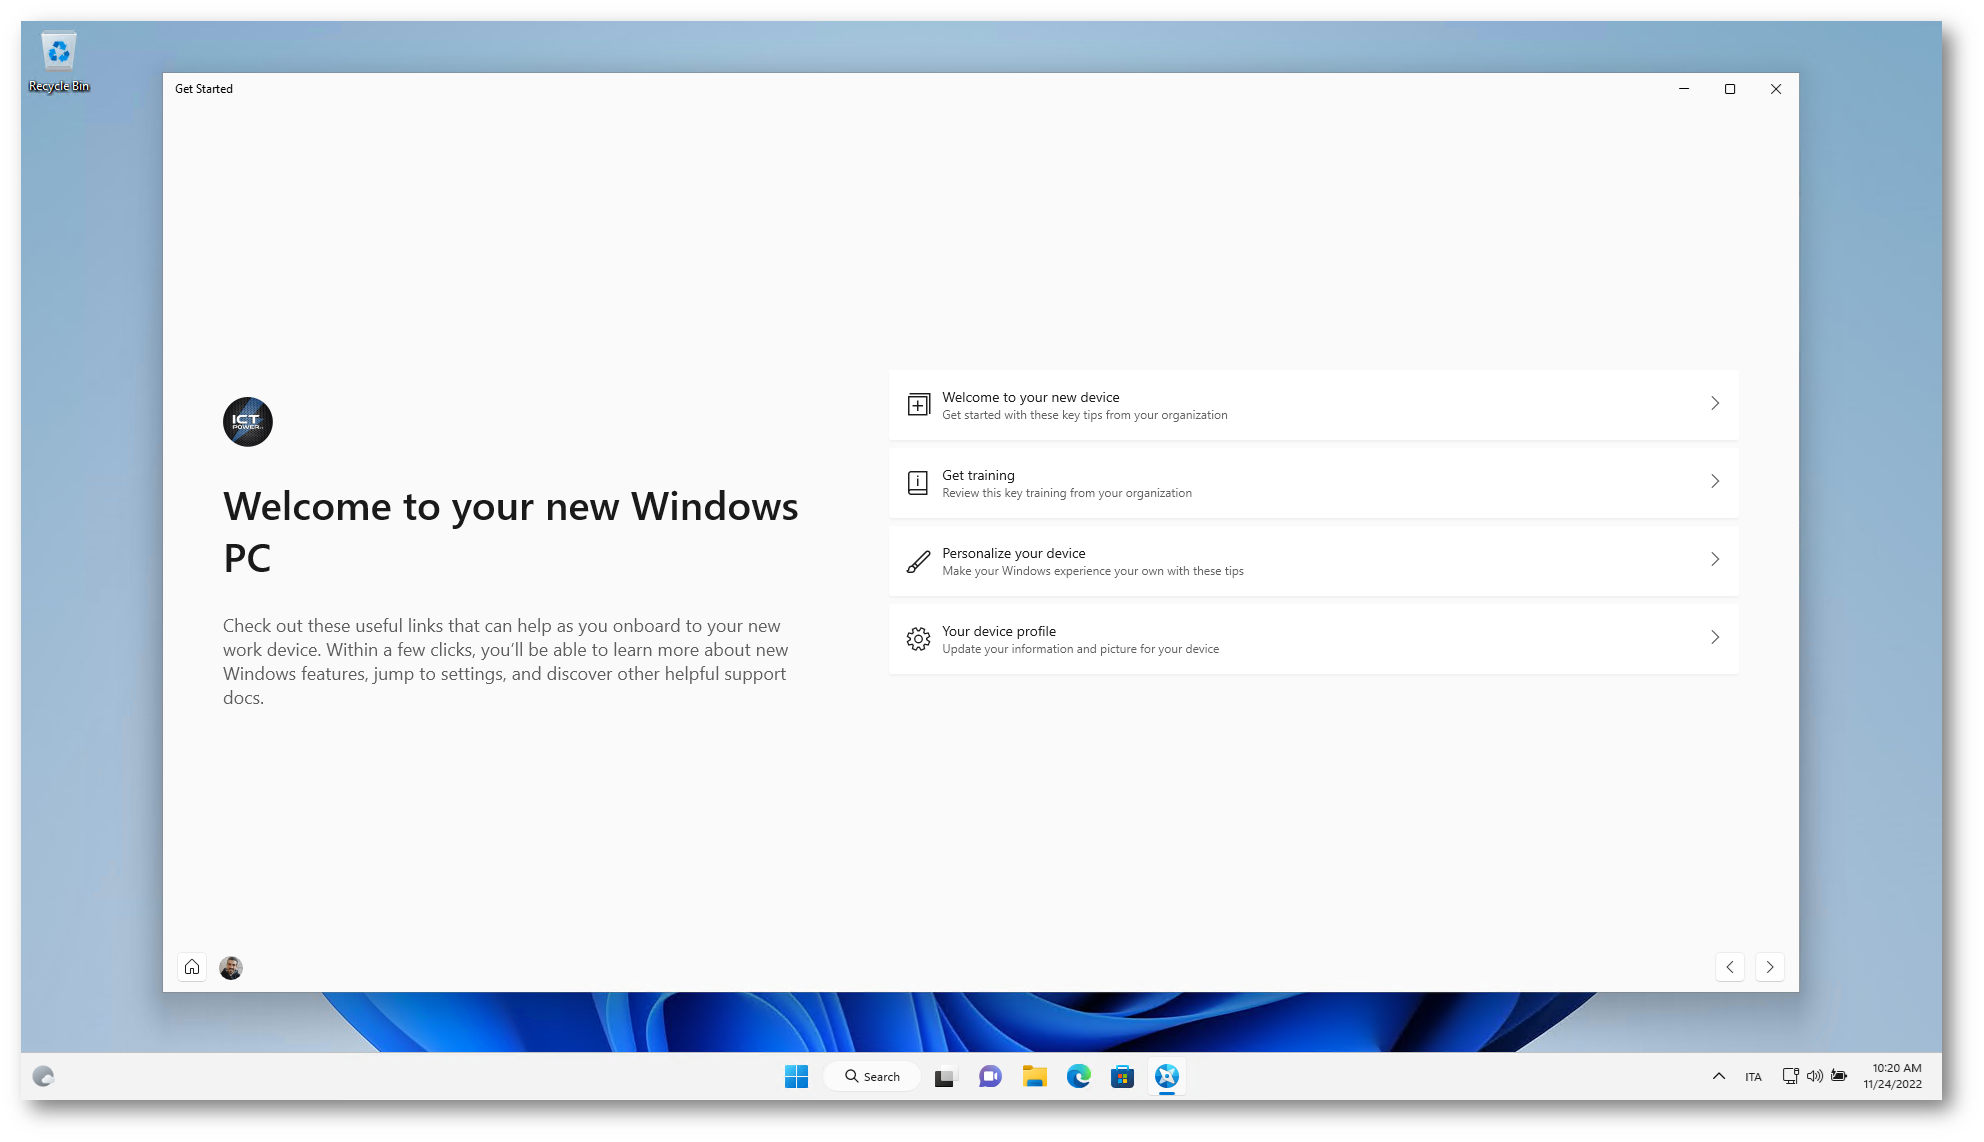
Task: Open Task View from the taskbar
Action: coord(945,1076)
